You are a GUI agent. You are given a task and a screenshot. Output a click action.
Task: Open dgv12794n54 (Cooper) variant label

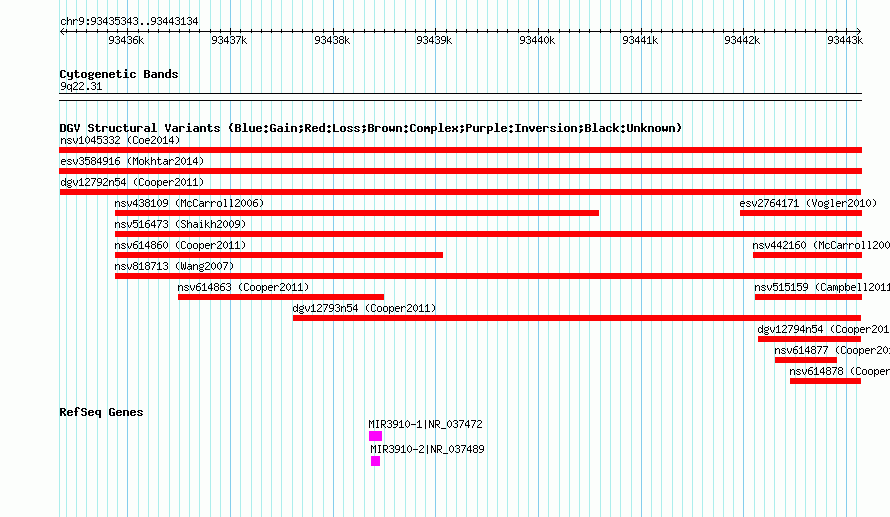[x=824, y=329]
